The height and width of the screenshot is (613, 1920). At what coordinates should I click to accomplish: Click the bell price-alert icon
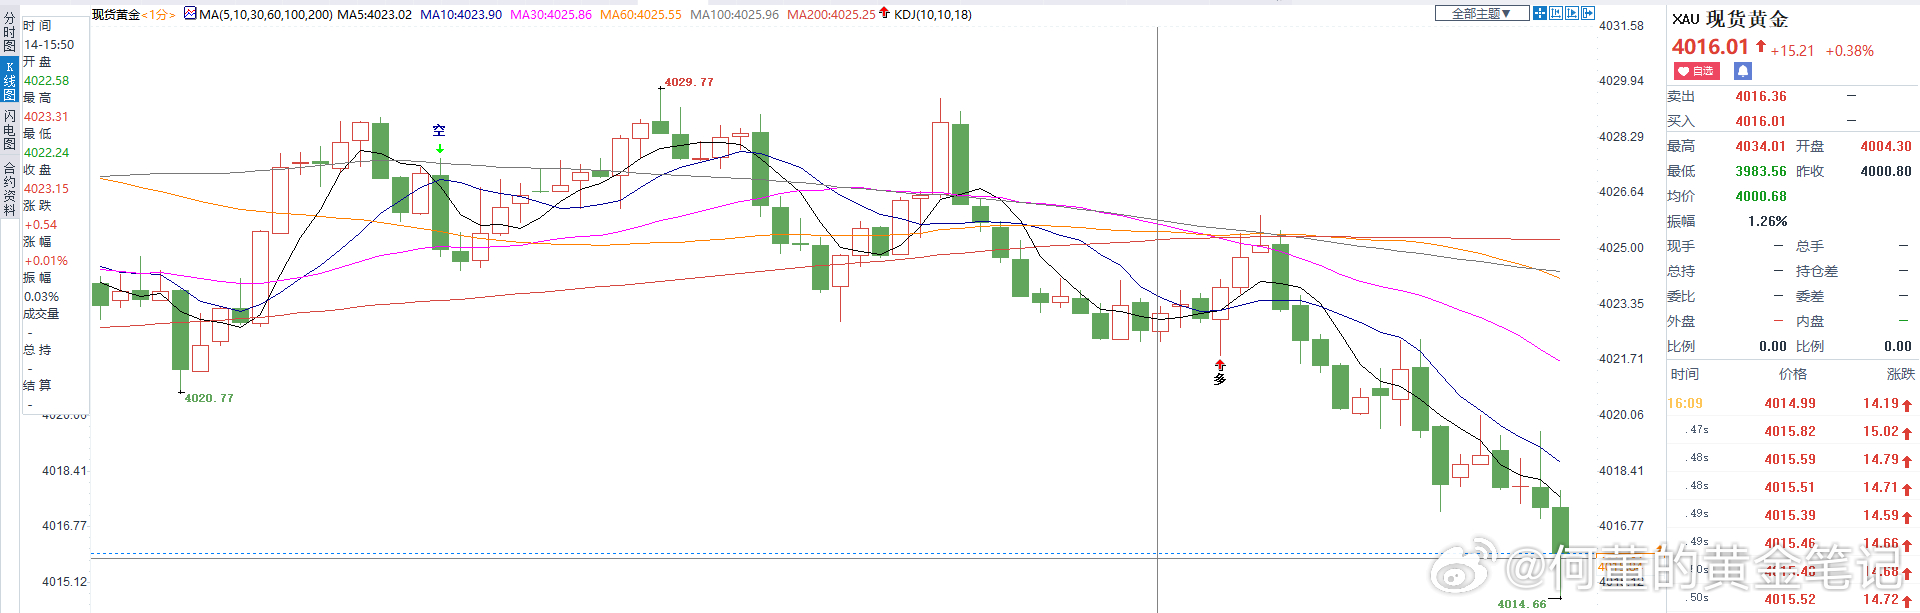tap(1743, 71)
